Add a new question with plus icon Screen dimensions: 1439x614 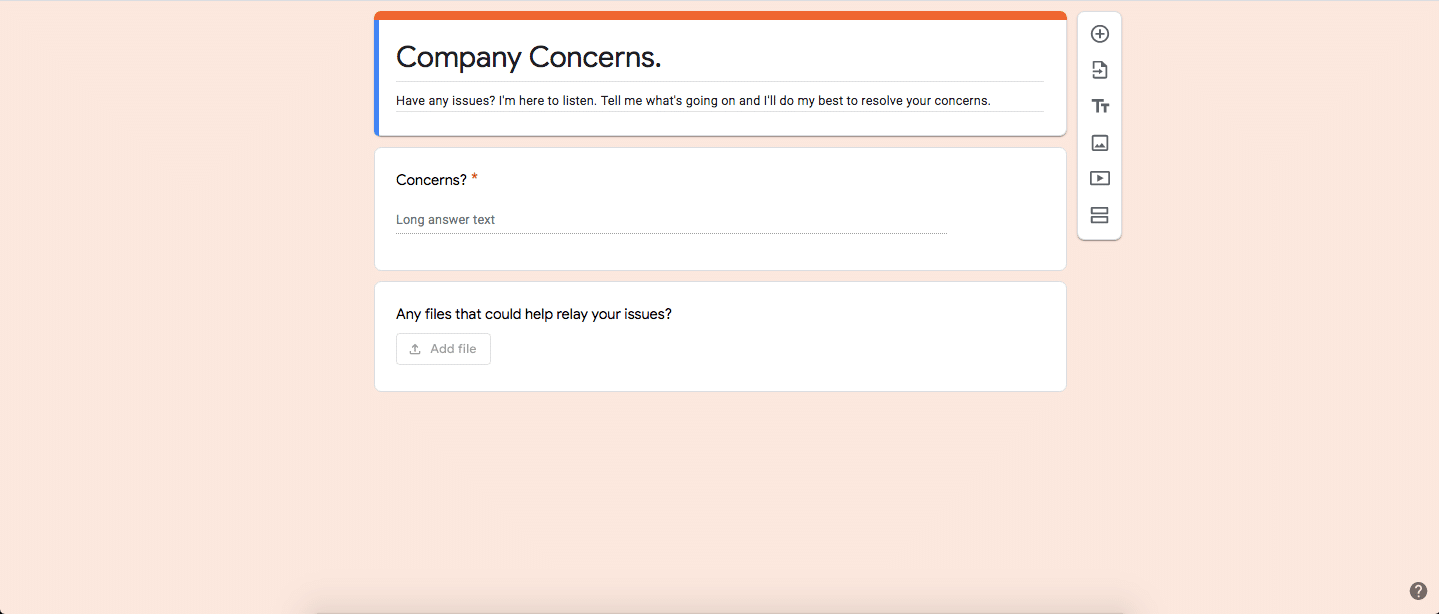(x=1099, y=34)
